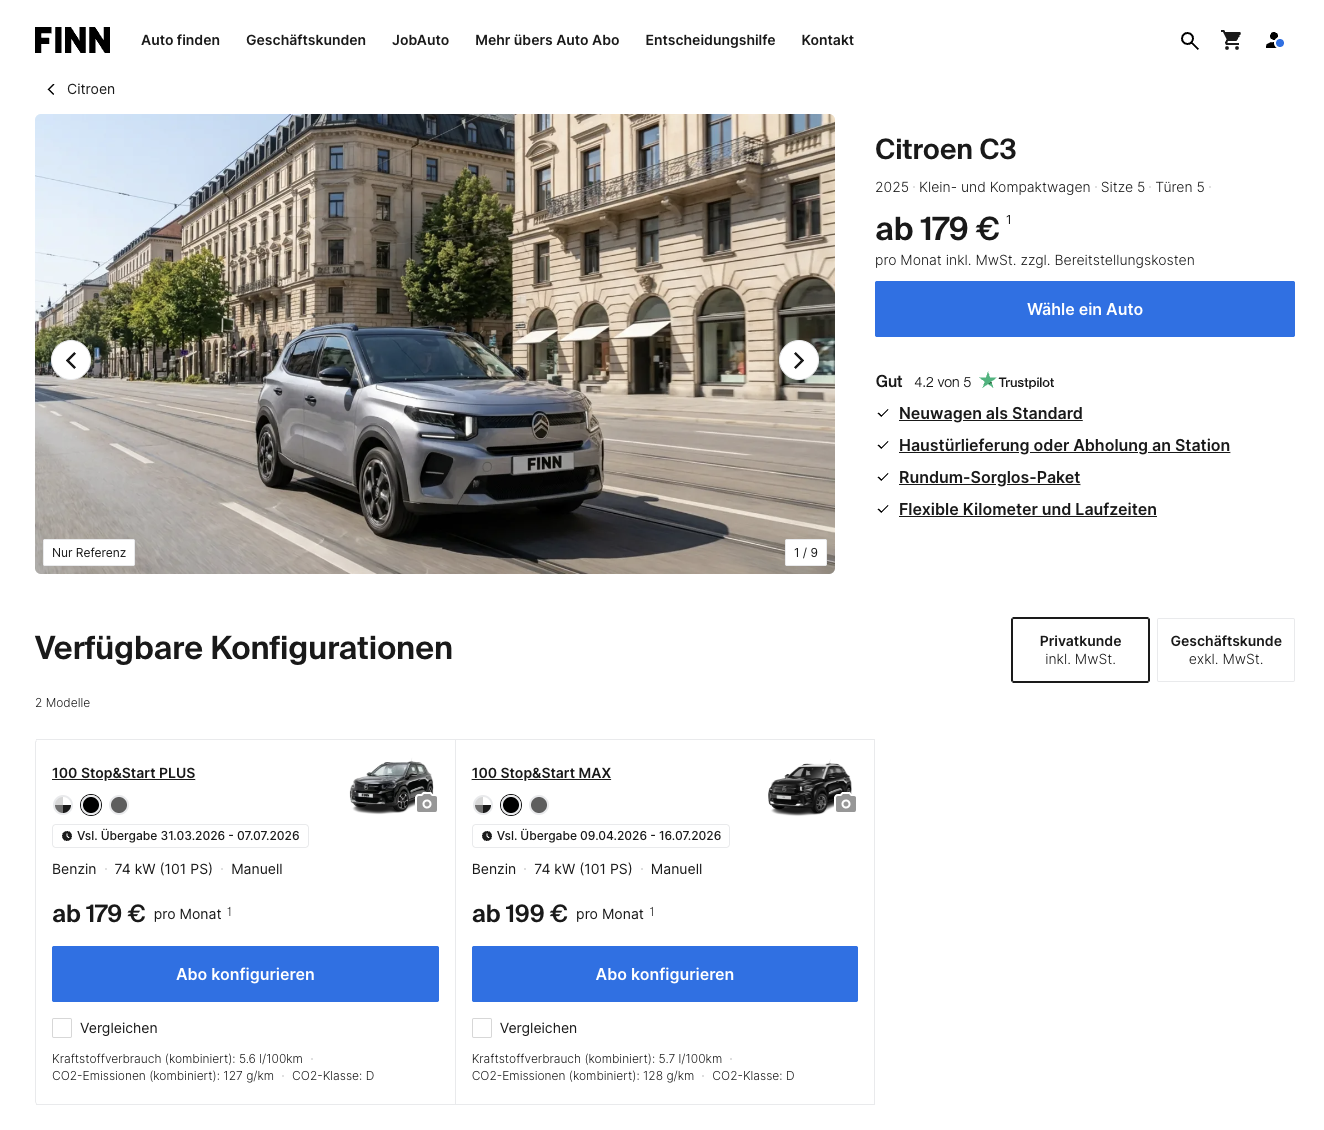Check Vergleichen for 100 Stop&Start MAX
1324x1130 pixels.
482,1028
